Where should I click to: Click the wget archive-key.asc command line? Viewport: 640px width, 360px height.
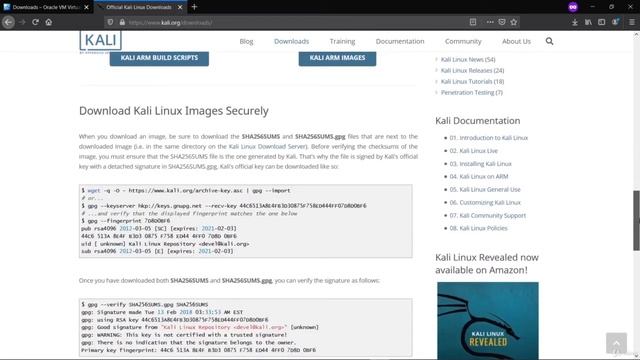tap(186, 191)
